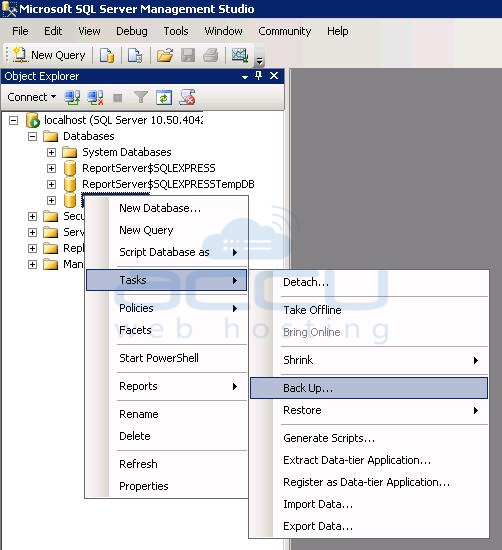This screenshot has width=502, height=550.
Task: Click the Filter funnel icon
Action: (141, 98)
